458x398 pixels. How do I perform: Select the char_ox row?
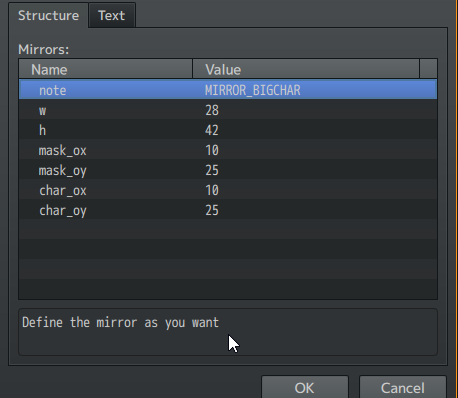[228, 189]
